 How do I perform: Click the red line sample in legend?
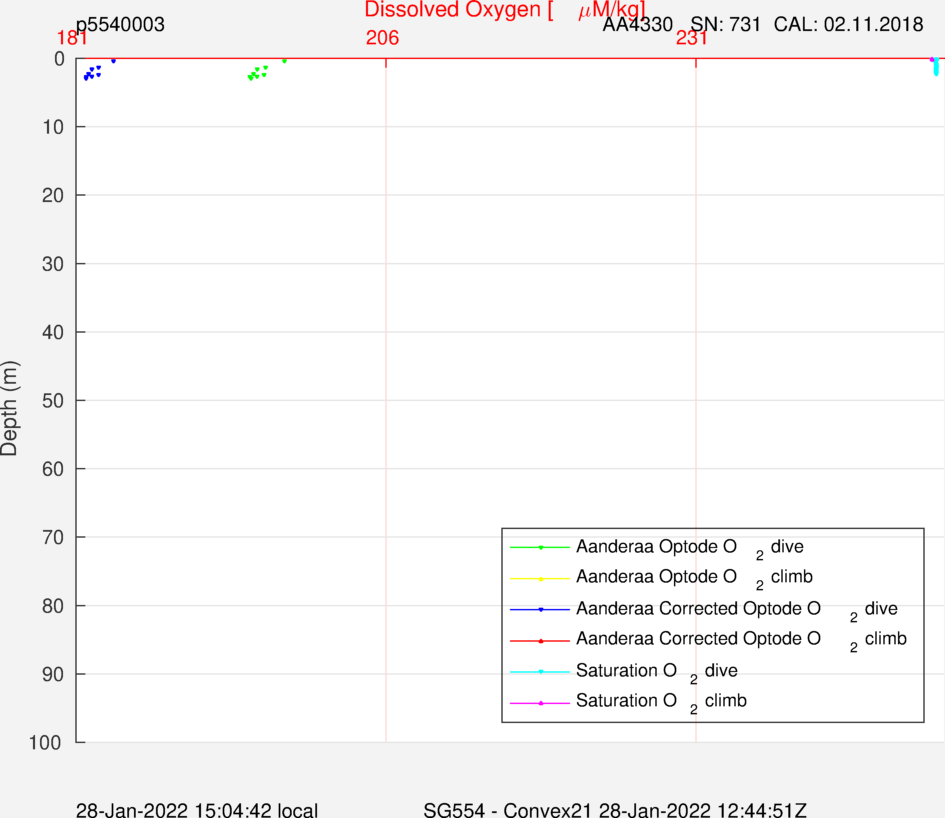pyautogui.click(x=540, y=641)
